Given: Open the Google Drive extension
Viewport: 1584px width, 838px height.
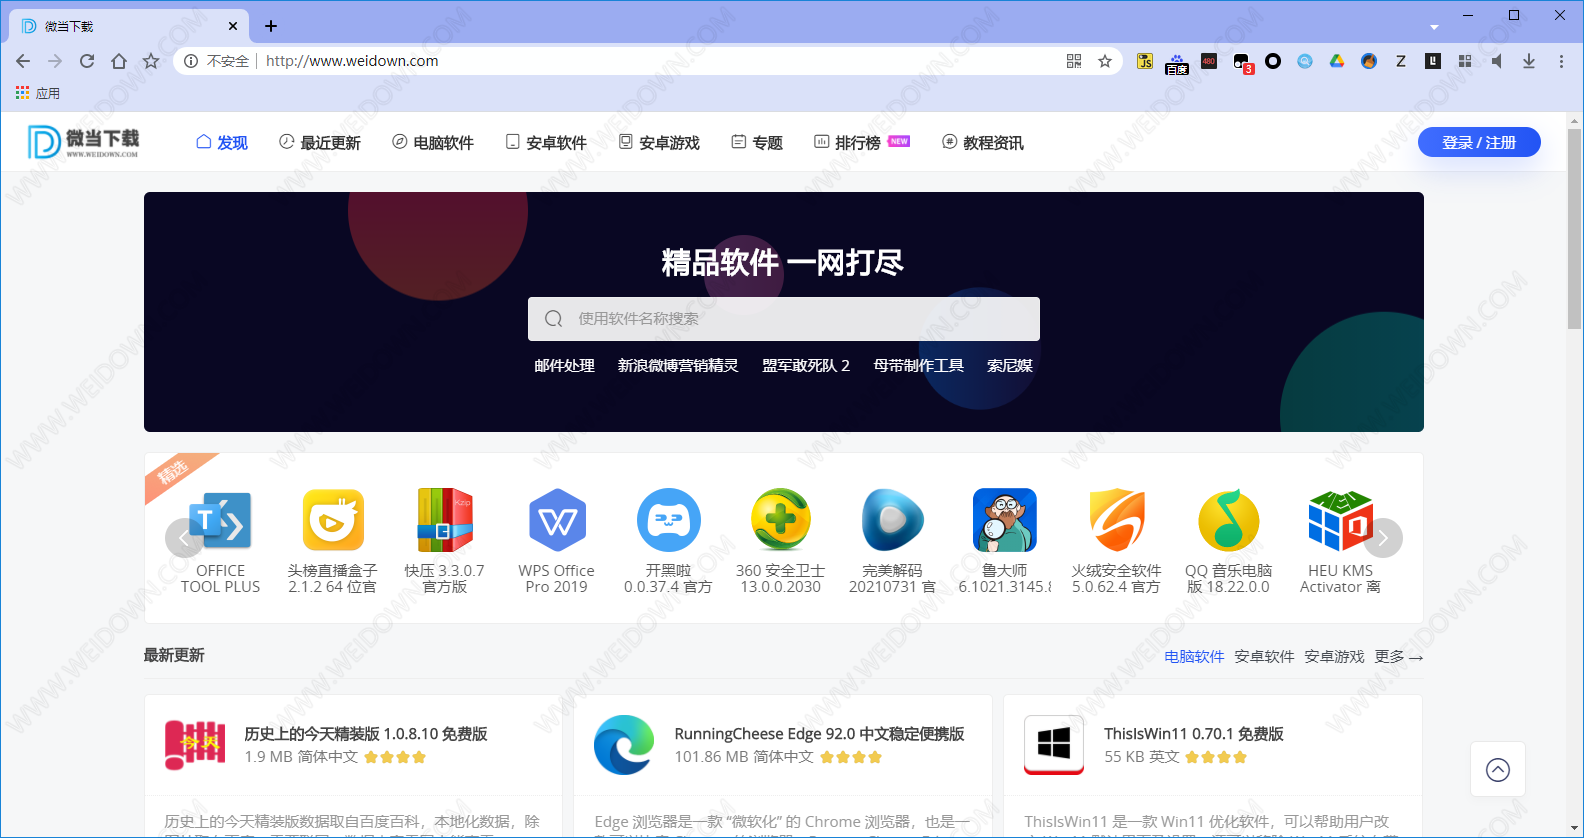Looking at the screenshot, I should (1337, 61).
